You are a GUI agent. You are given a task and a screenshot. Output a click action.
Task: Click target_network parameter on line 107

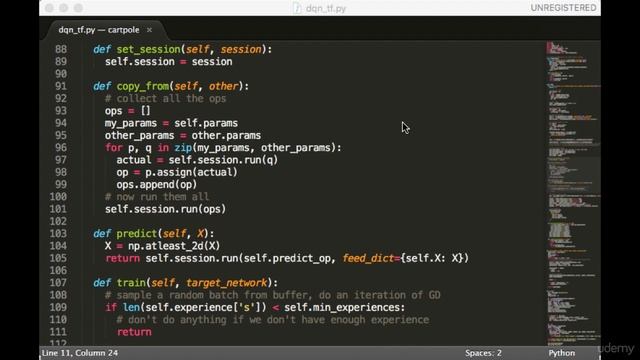click(x=227, y=282)
